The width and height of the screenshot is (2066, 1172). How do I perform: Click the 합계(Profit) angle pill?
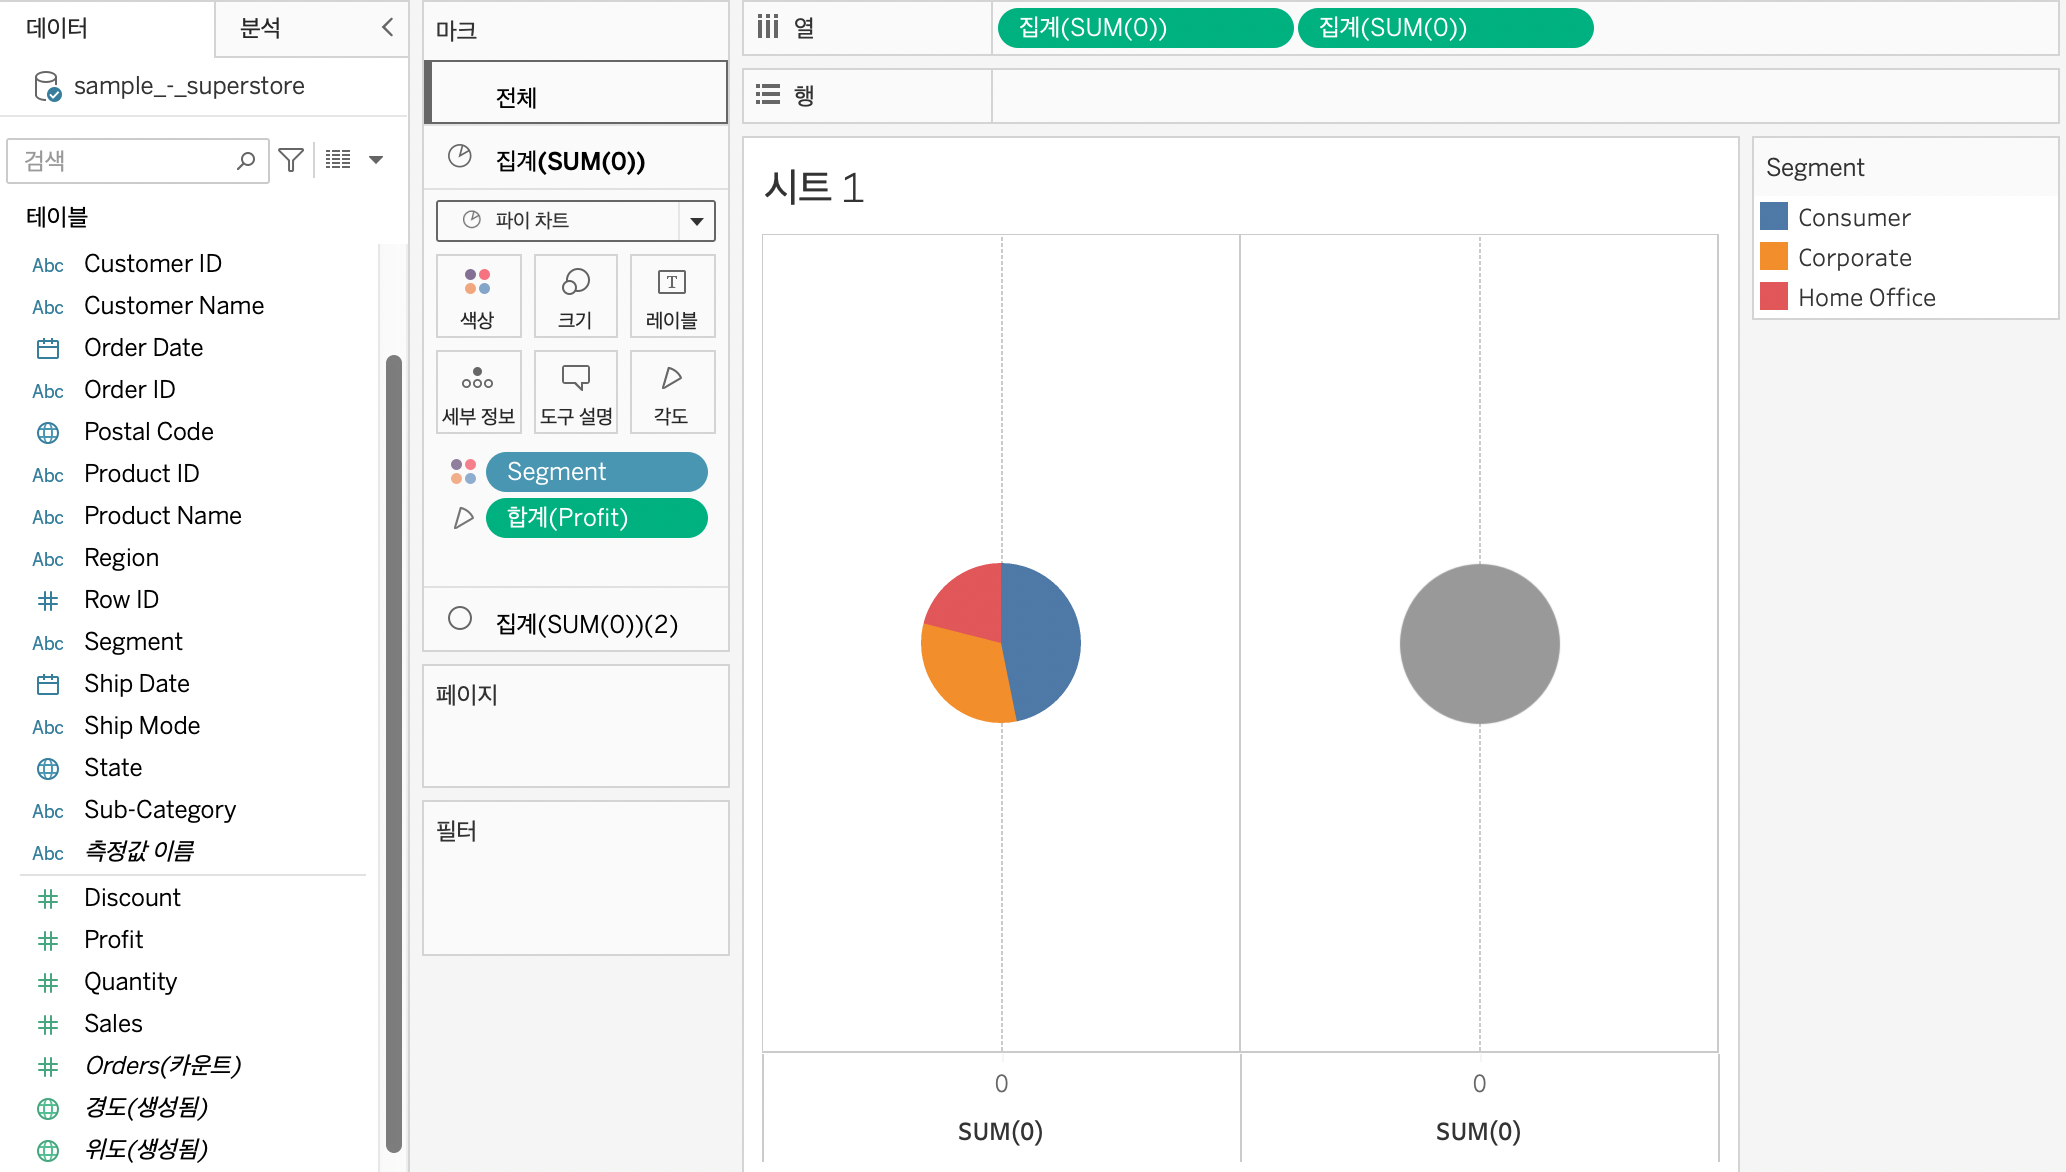596,518
